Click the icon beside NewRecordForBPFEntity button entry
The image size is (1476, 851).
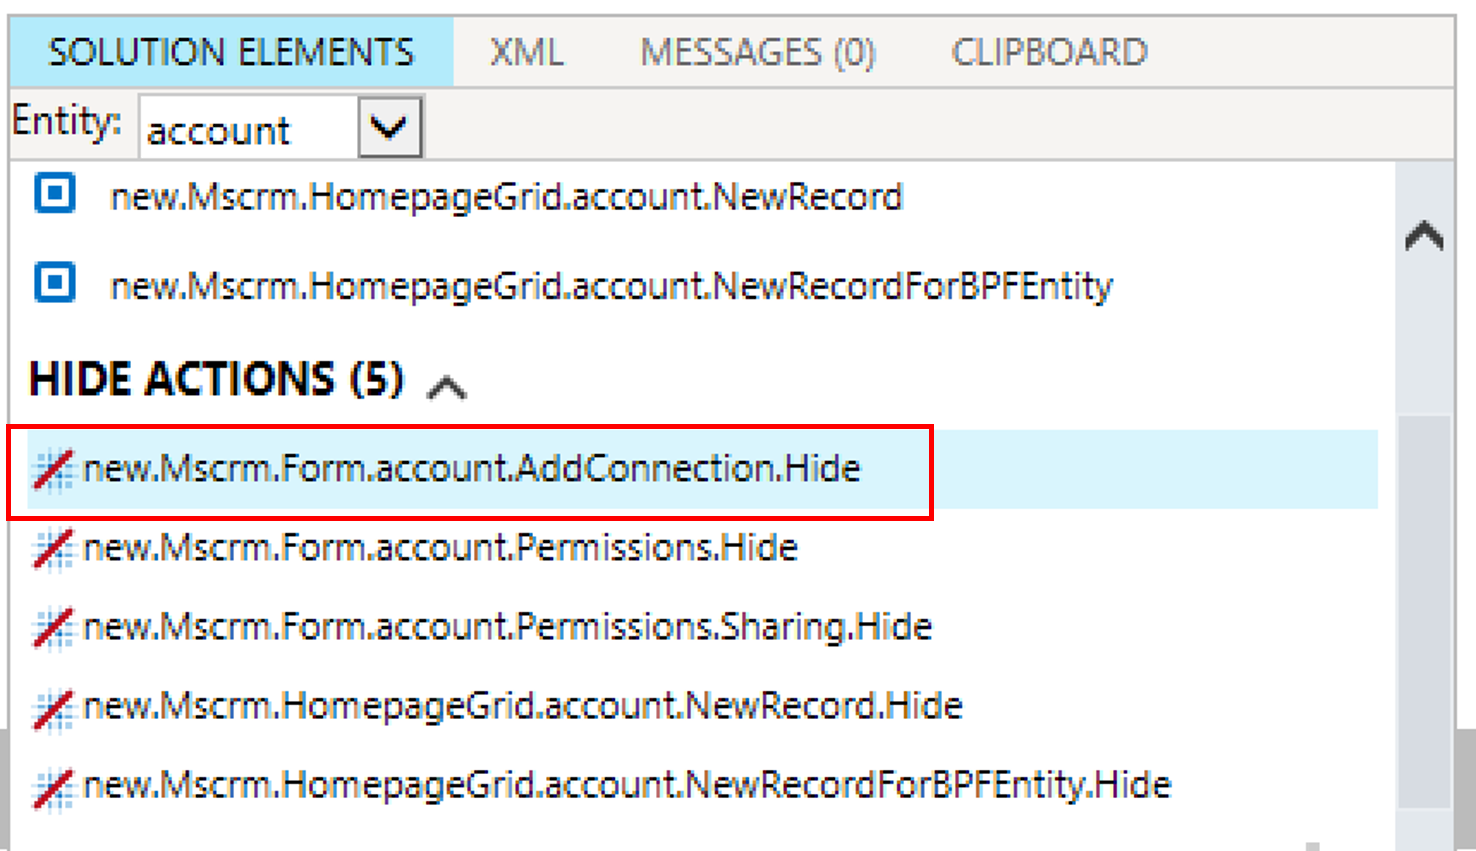pyautogui.click(x=54, y=282)
